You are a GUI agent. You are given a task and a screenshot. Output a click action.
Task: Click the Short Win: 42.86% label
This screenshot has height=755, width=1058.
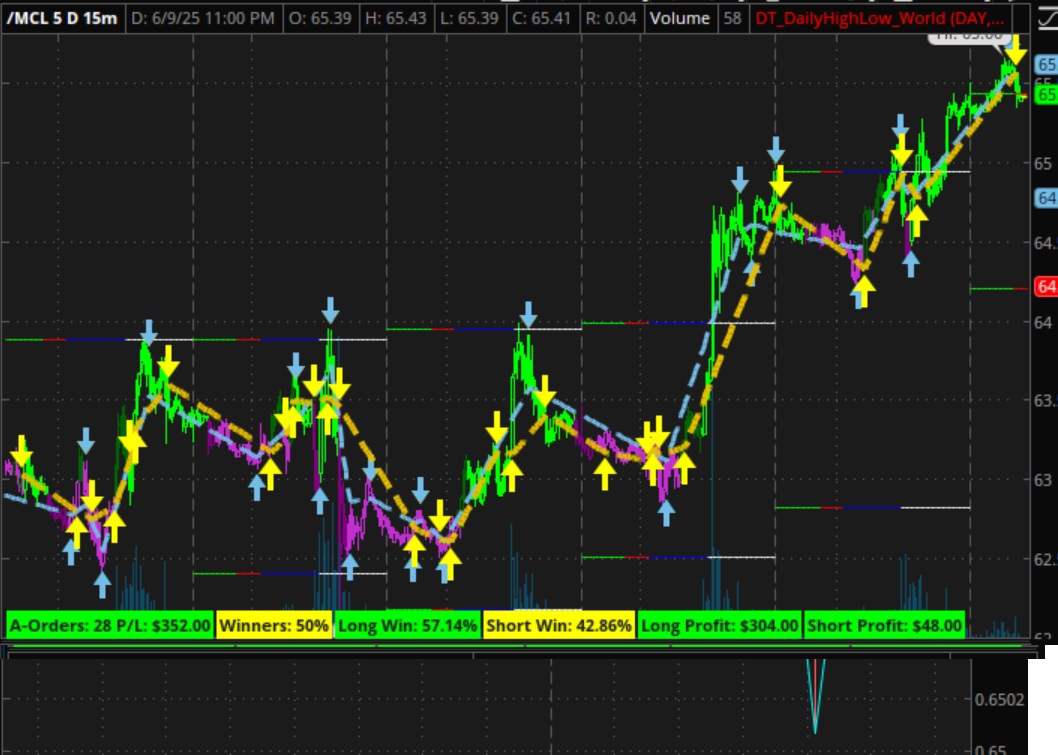click(559, 625)
